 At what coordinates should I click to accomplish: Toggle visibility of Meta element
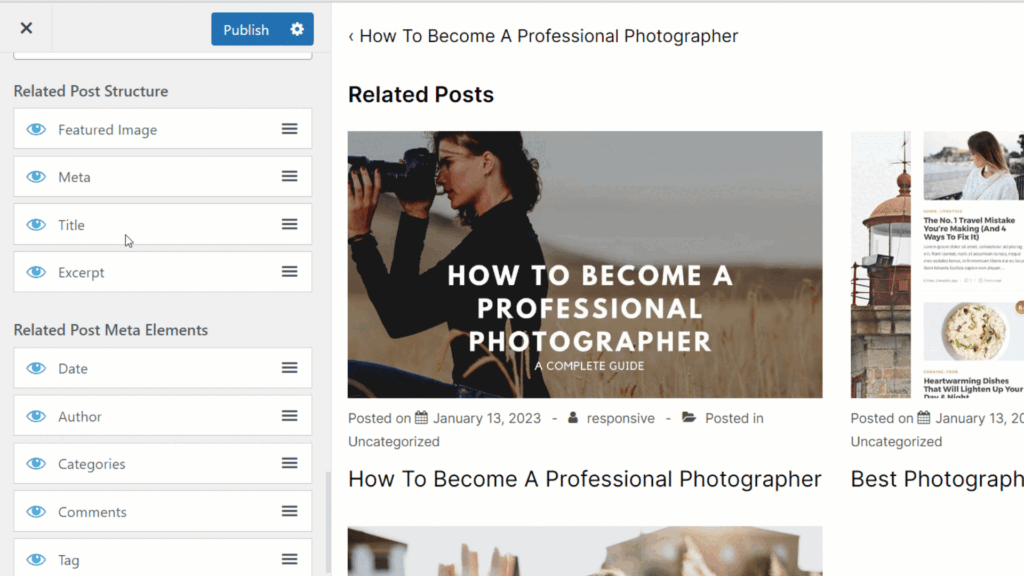[36, 176]
